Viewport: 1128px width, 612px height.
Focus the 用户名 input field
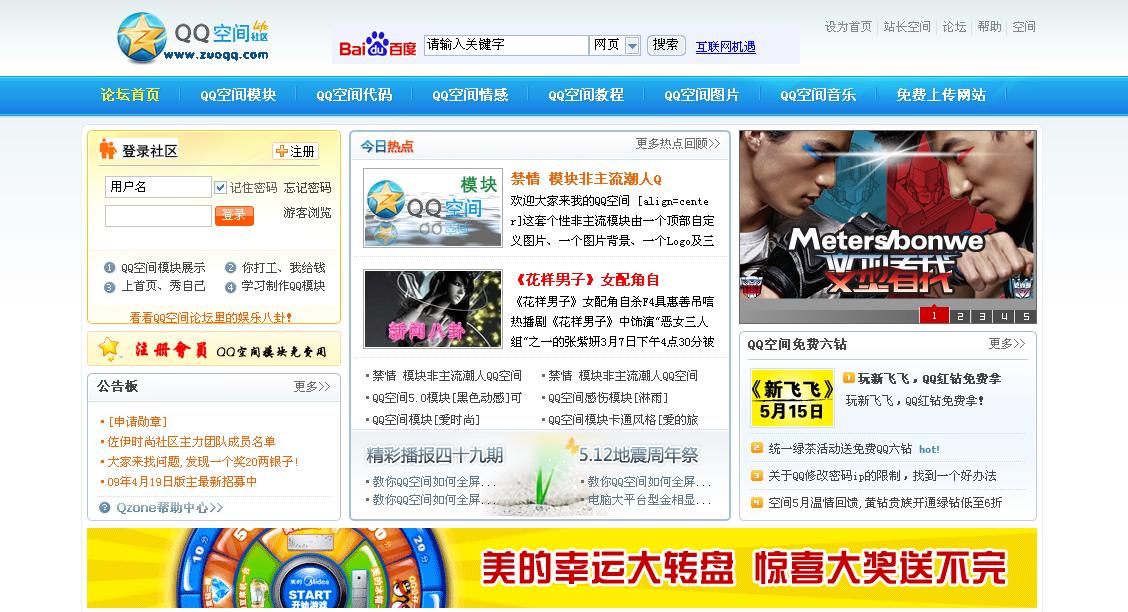click(158, 187)
